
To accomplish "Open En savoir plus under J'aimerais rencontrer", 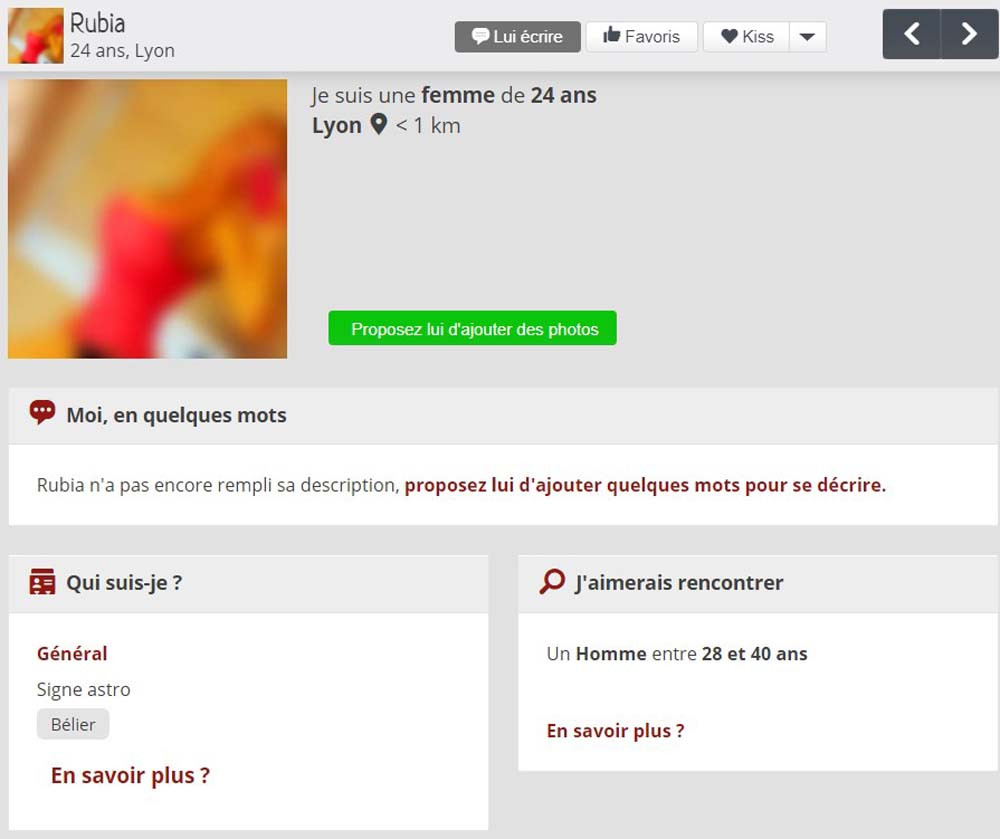I will 615,731.
